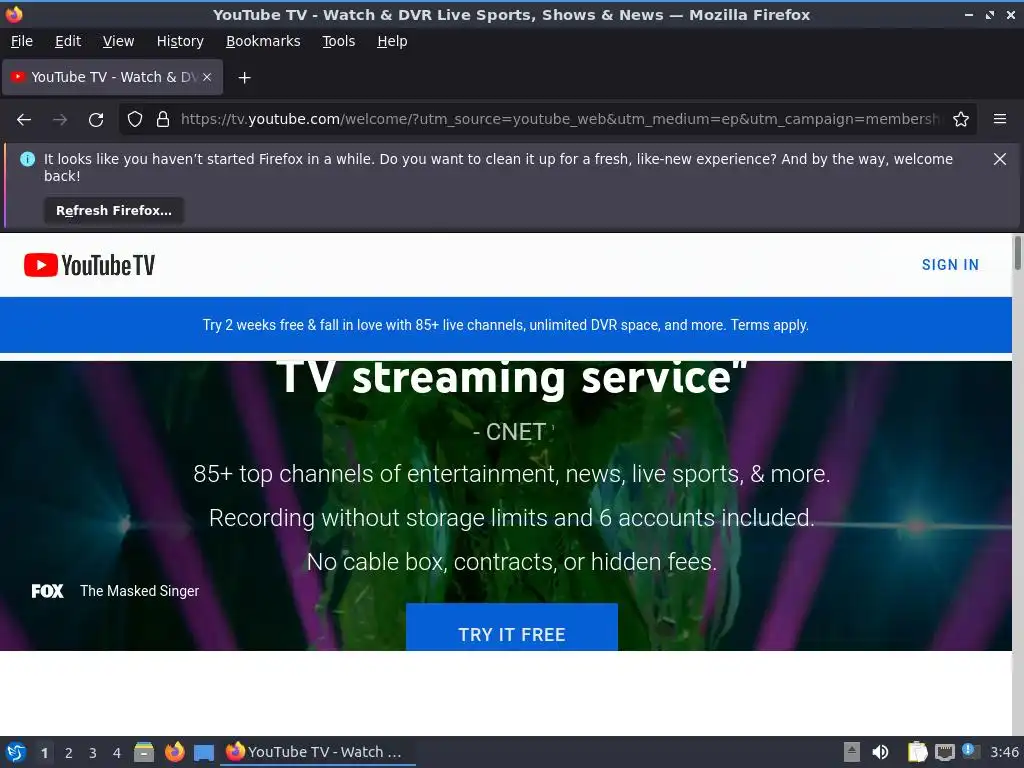Select the YouTube TV browser tab
The image size is (1024, 768).
coord(112,77)
